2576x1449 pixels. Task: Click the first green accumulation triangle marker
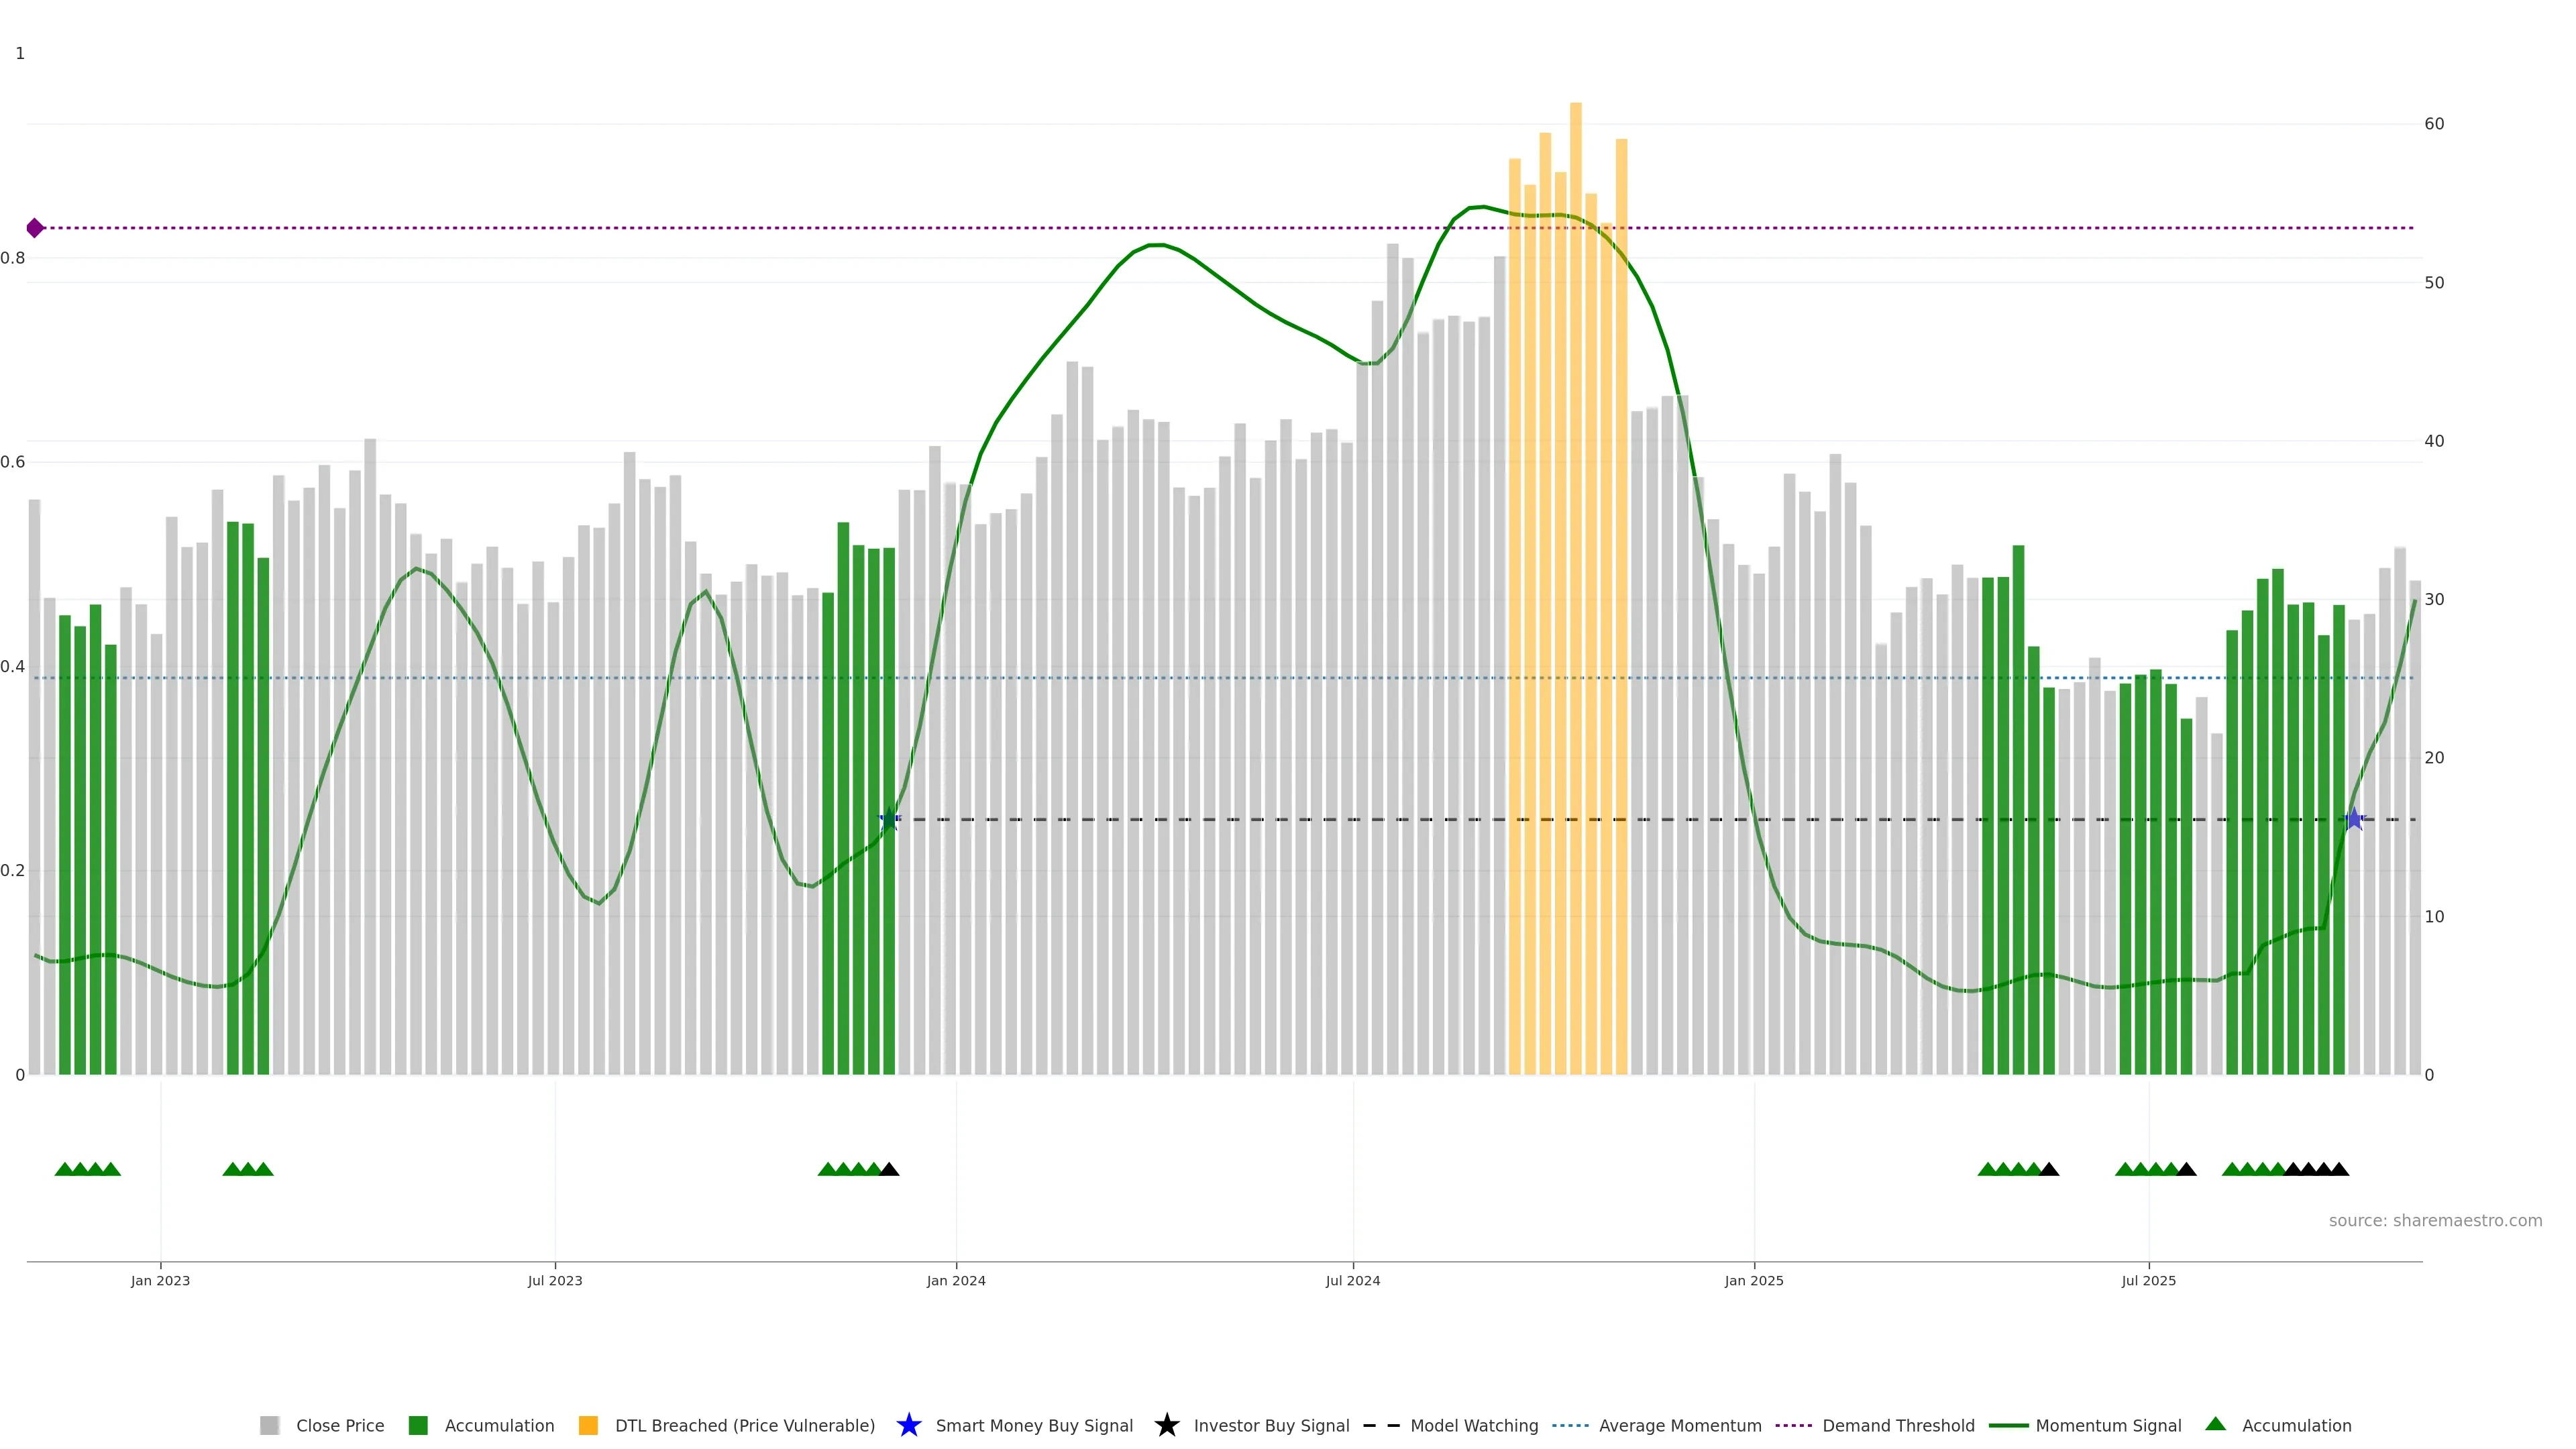64,1169
